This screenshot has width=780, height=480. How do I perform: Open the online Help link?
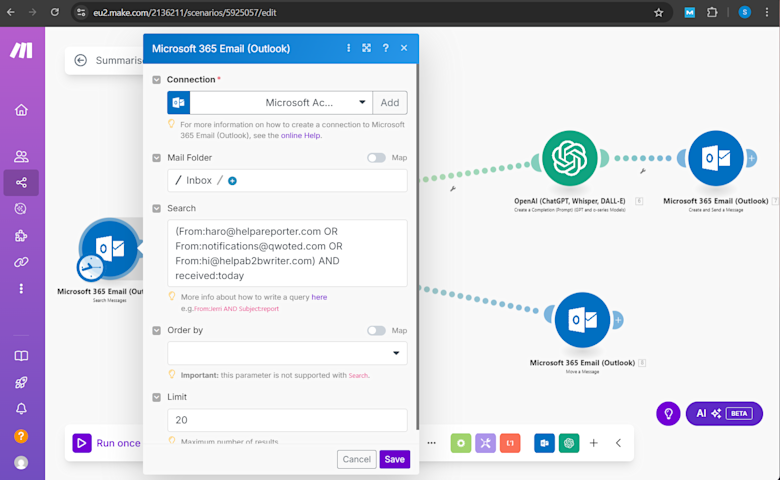300,135
